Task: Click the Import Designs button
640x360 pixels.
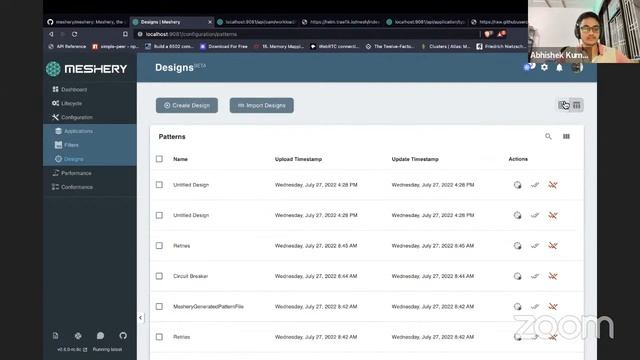Action: 262,105
